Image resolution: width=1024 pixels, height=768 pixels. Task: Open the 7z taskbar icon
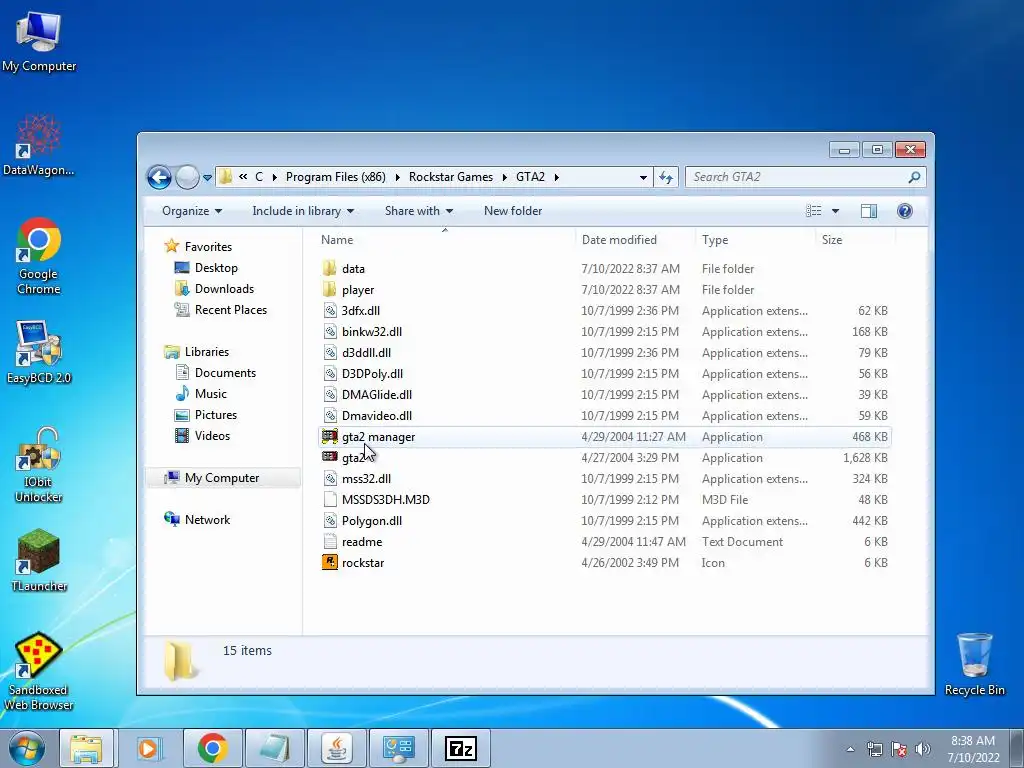[x=460, y=748]
